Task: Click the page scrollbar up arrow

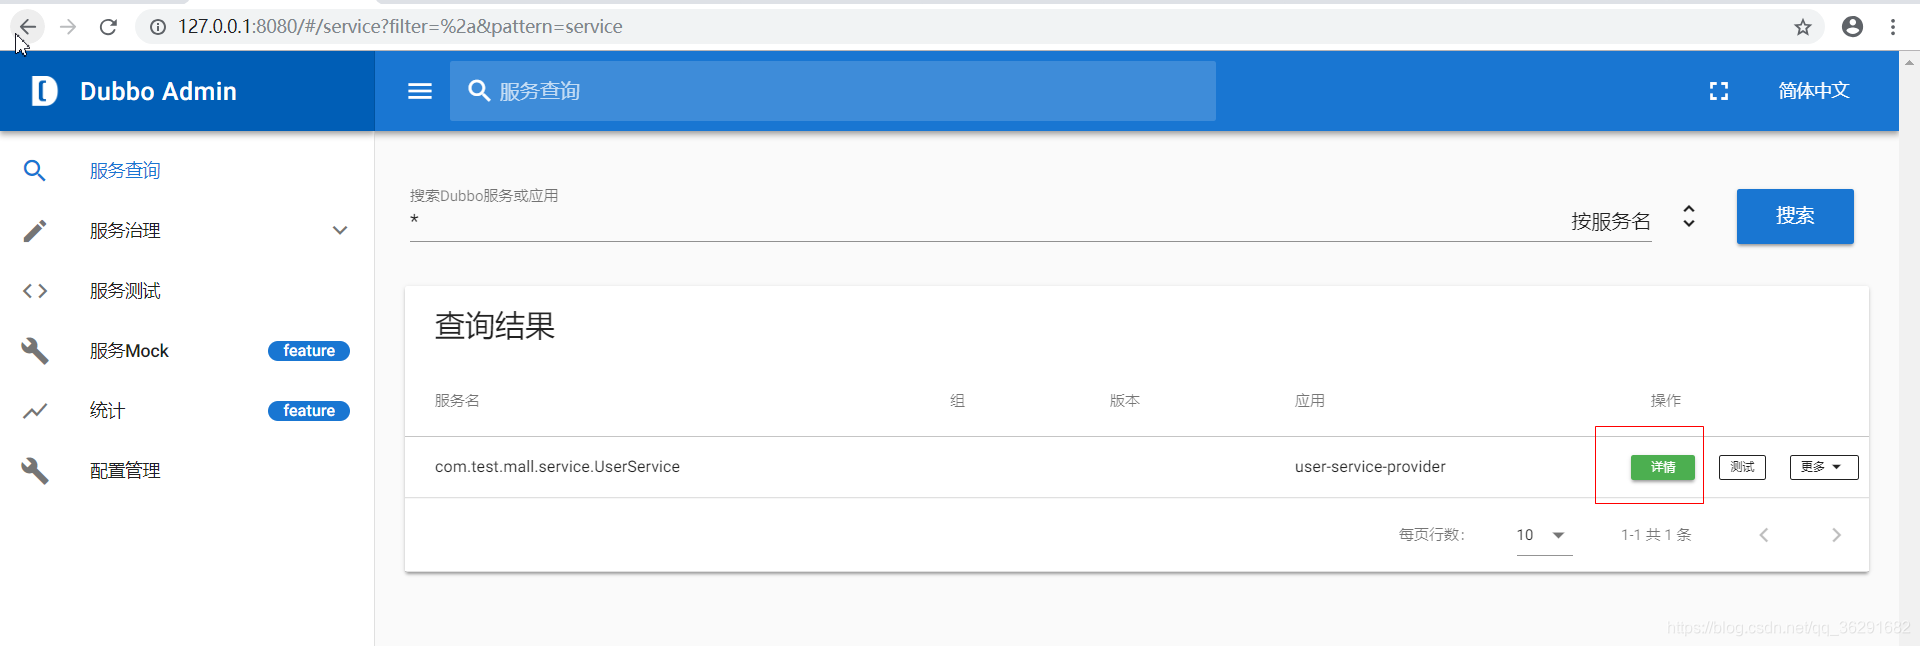Action: (x=1909, y=62)
